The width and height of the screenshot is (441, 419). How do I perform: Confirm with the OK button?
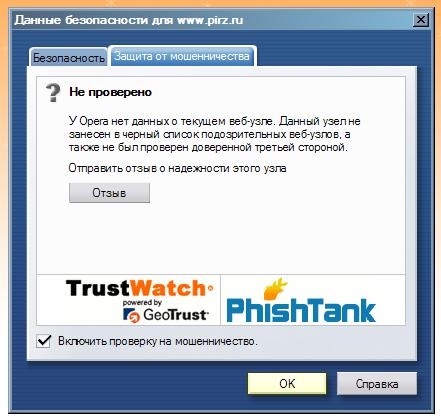[x=287, y=383]
